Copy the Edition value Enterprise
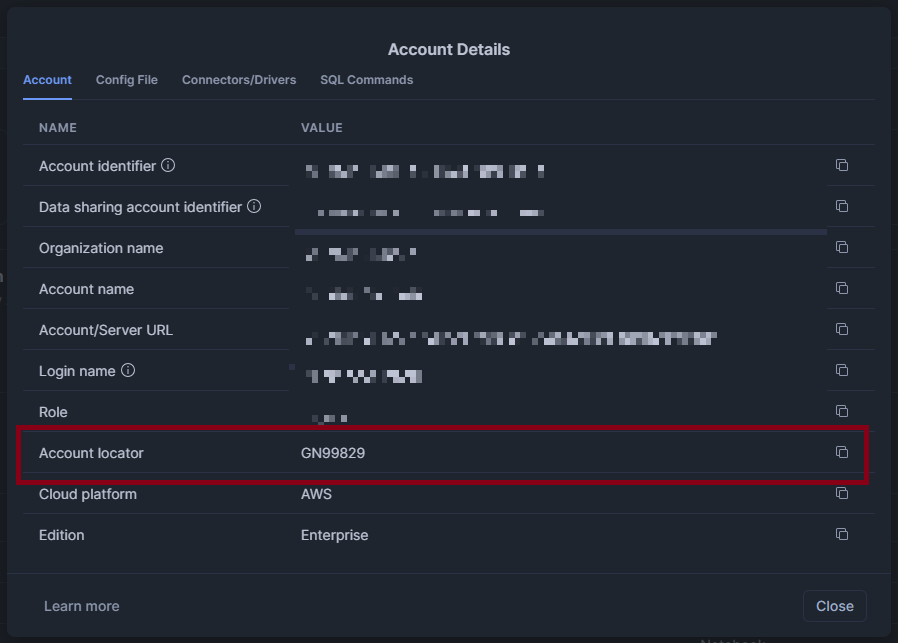 click(x=843, y=534)
